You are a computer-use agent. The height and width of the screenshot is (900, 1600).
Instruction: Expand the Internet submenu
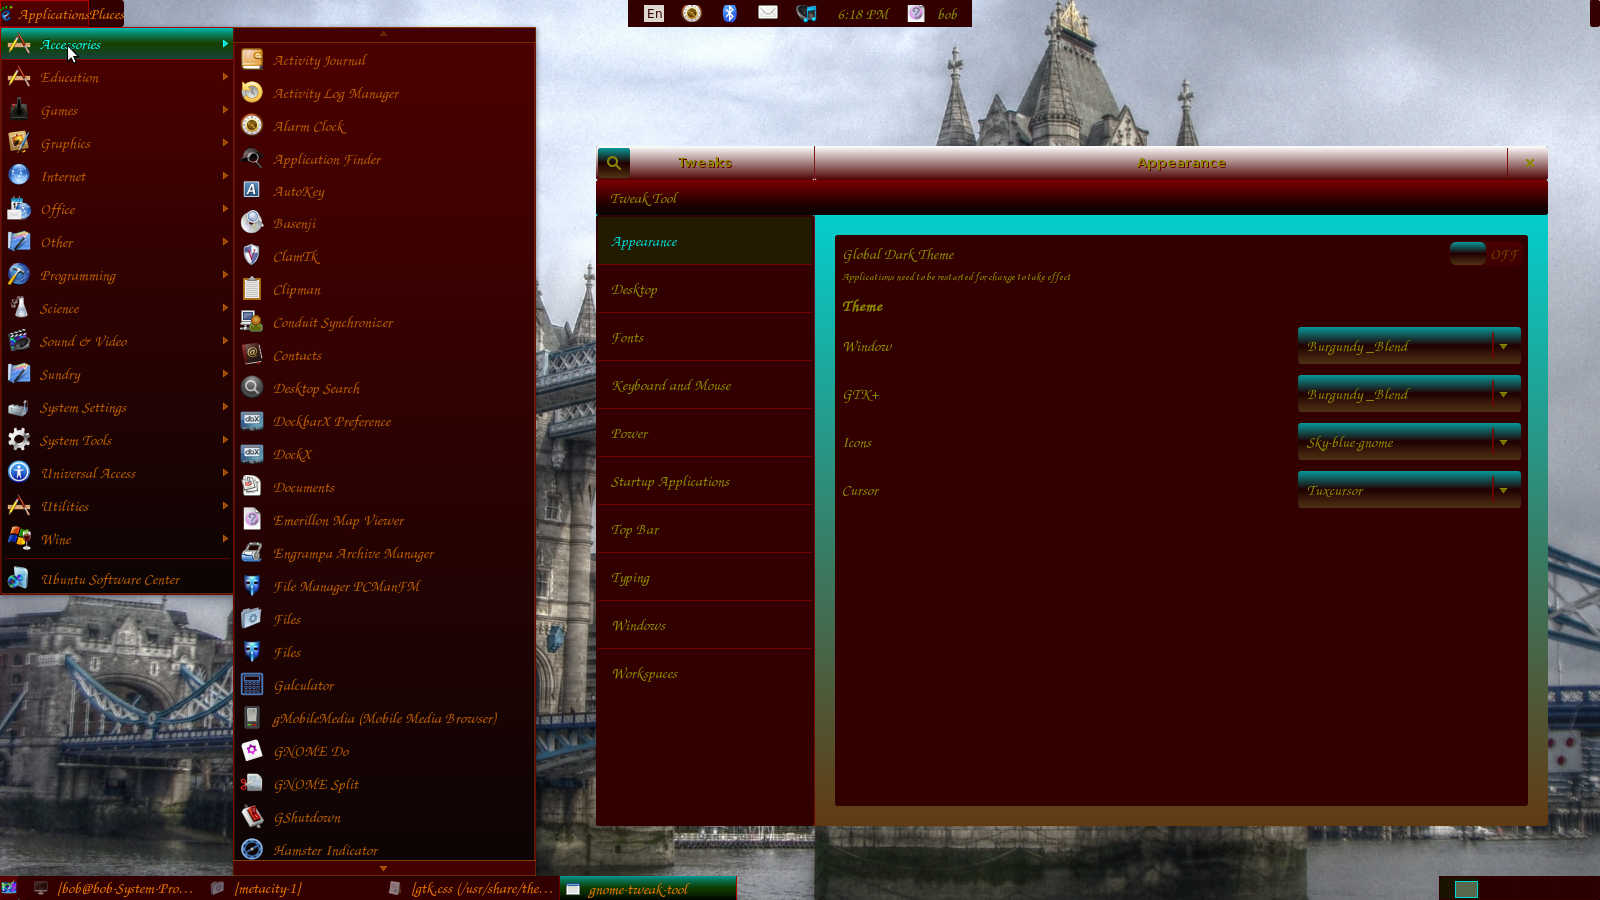coord(117,176)
